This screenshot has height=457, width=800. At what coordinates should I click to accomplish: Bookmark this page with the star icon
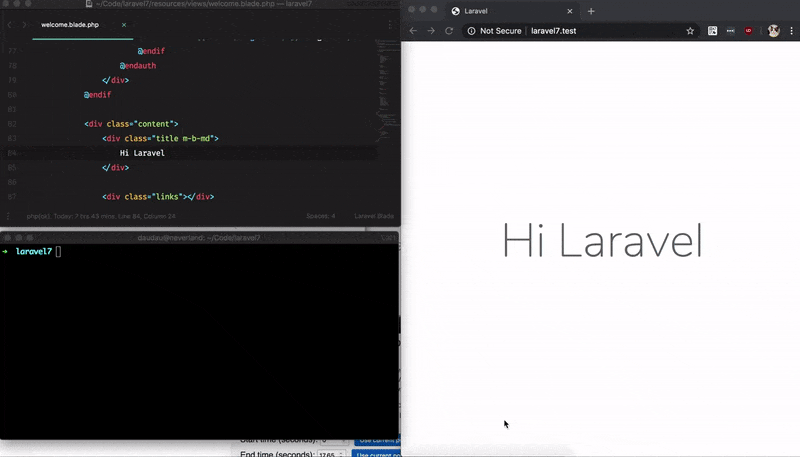690,31
